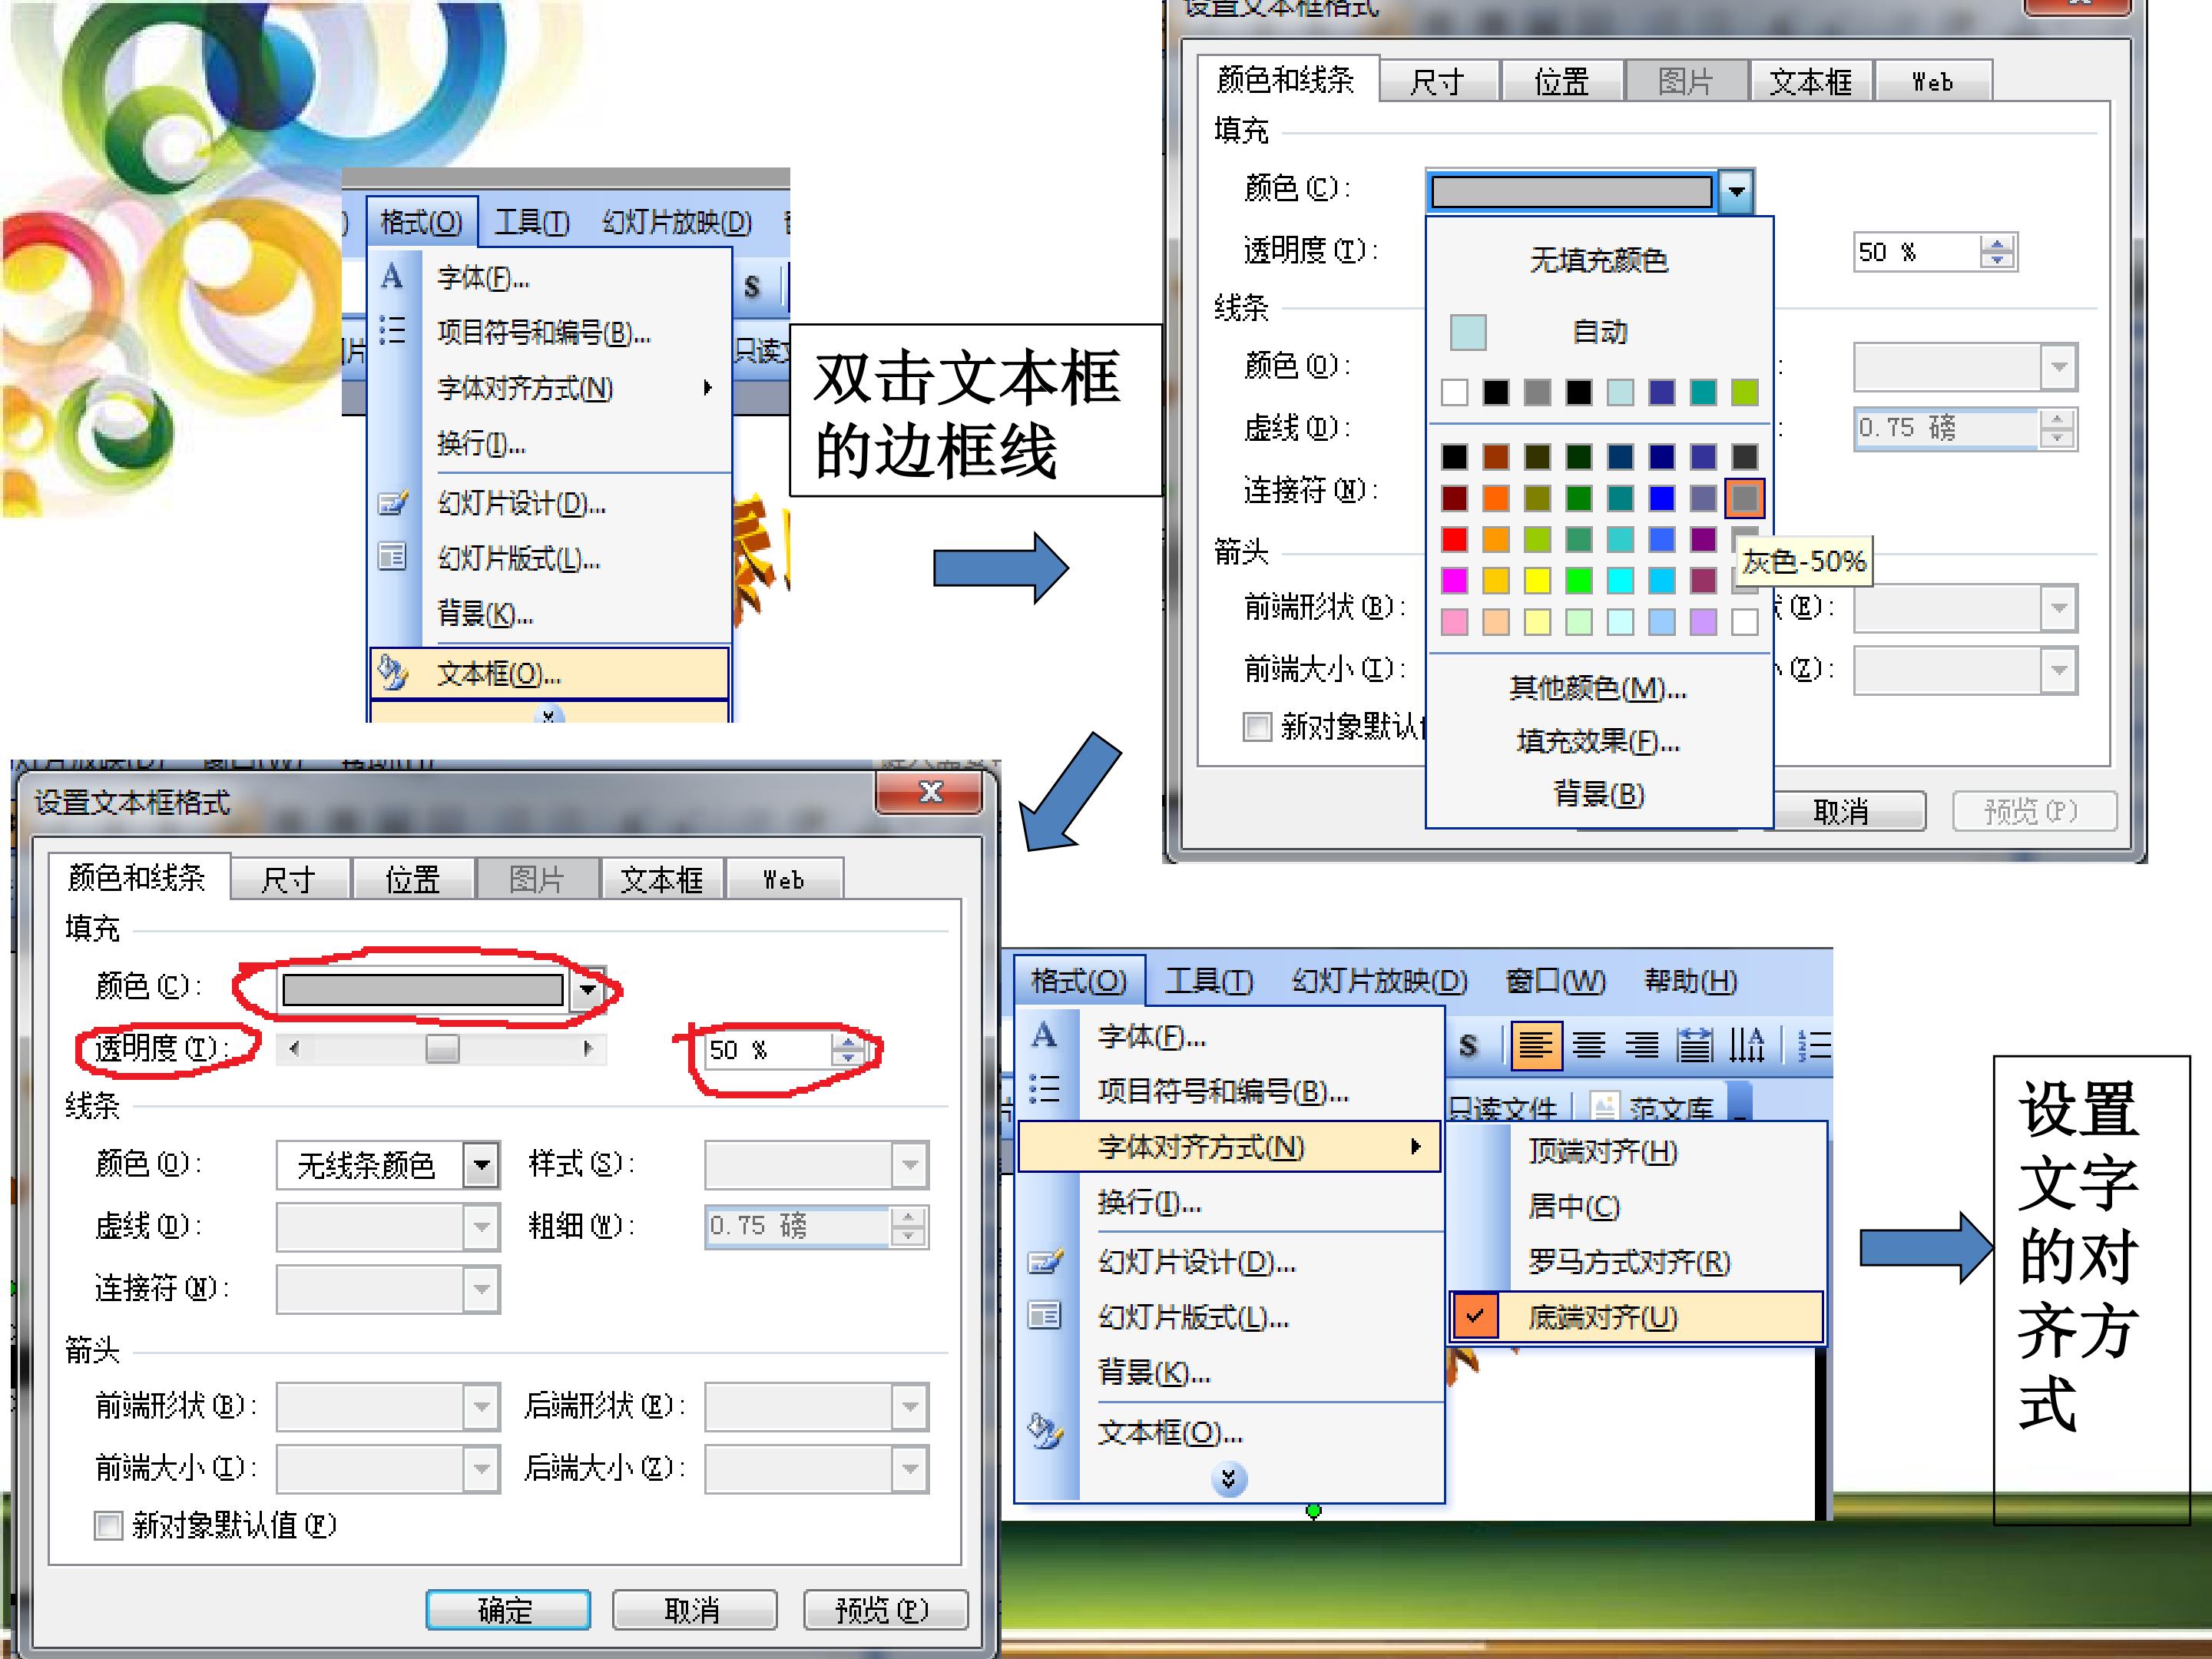2212x1659 pixels.
Task: Select the highlighted 灰色-50% color swatch
Action: [1745, 498]
